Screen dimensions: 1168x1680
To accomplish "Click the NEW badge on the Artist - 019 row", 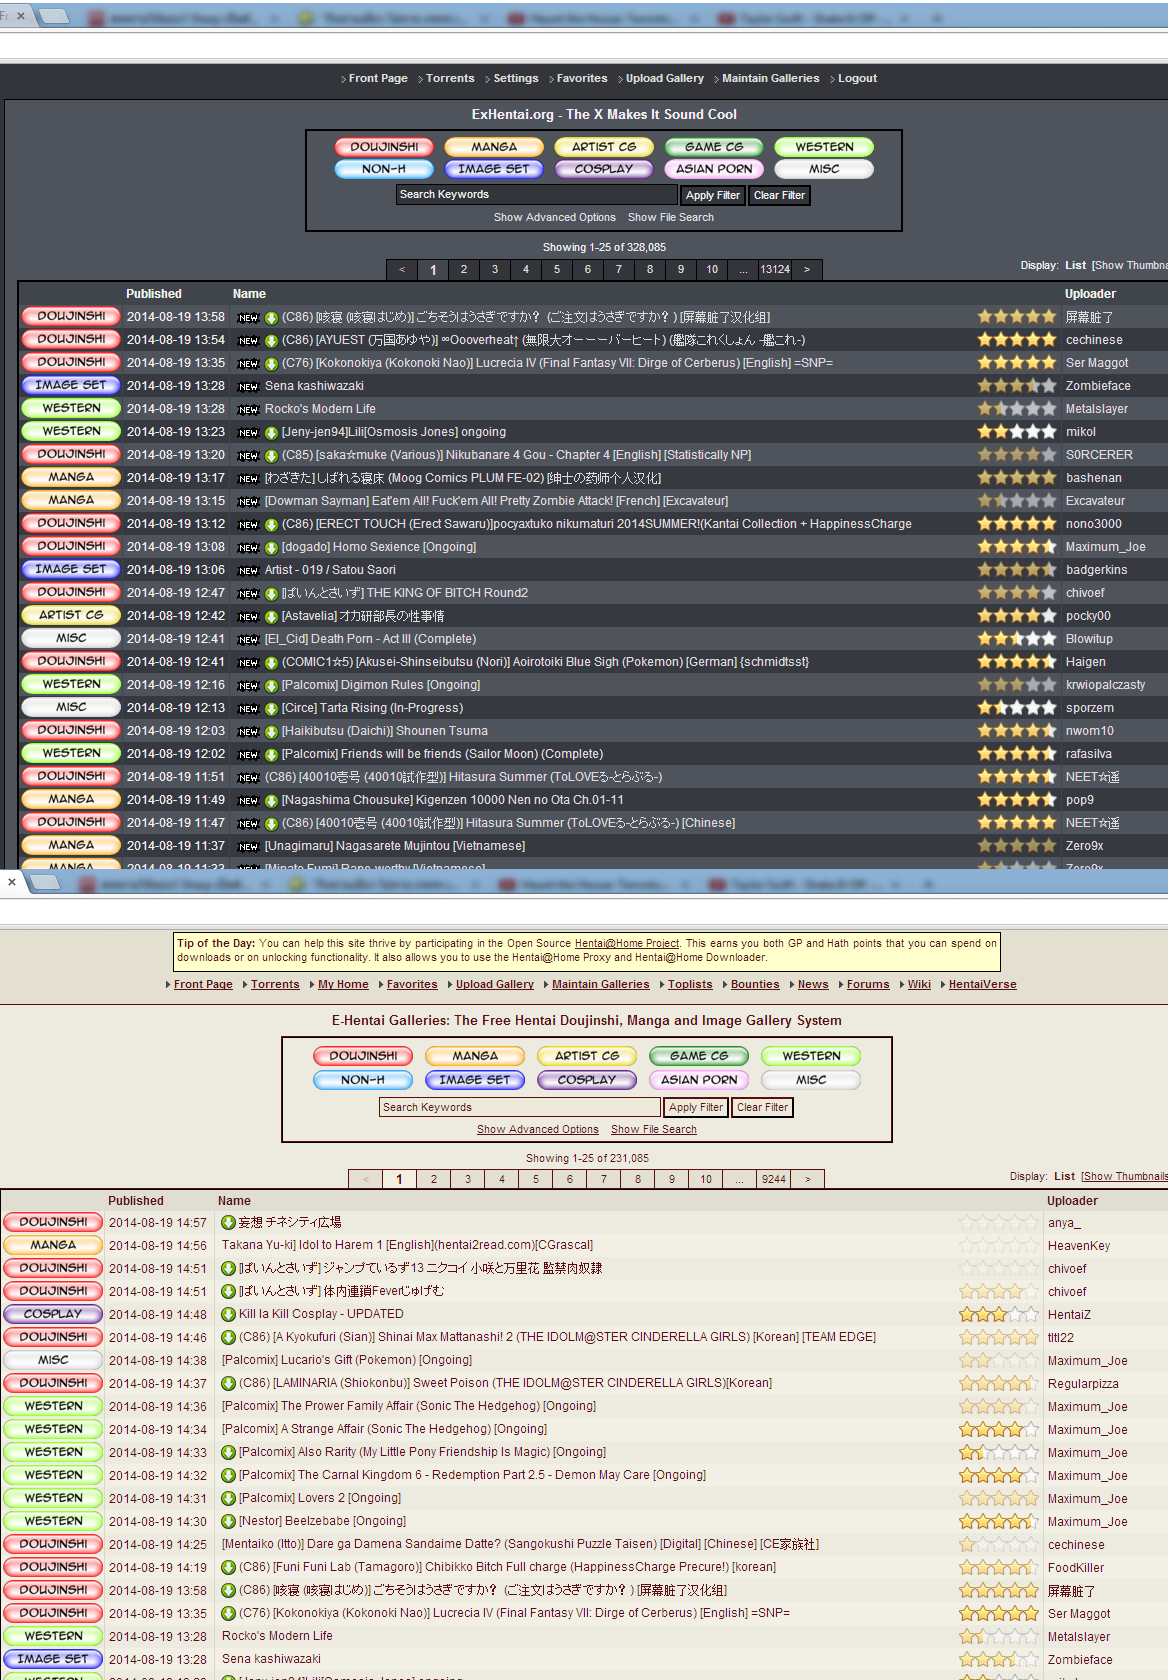I will pos(248,571).
